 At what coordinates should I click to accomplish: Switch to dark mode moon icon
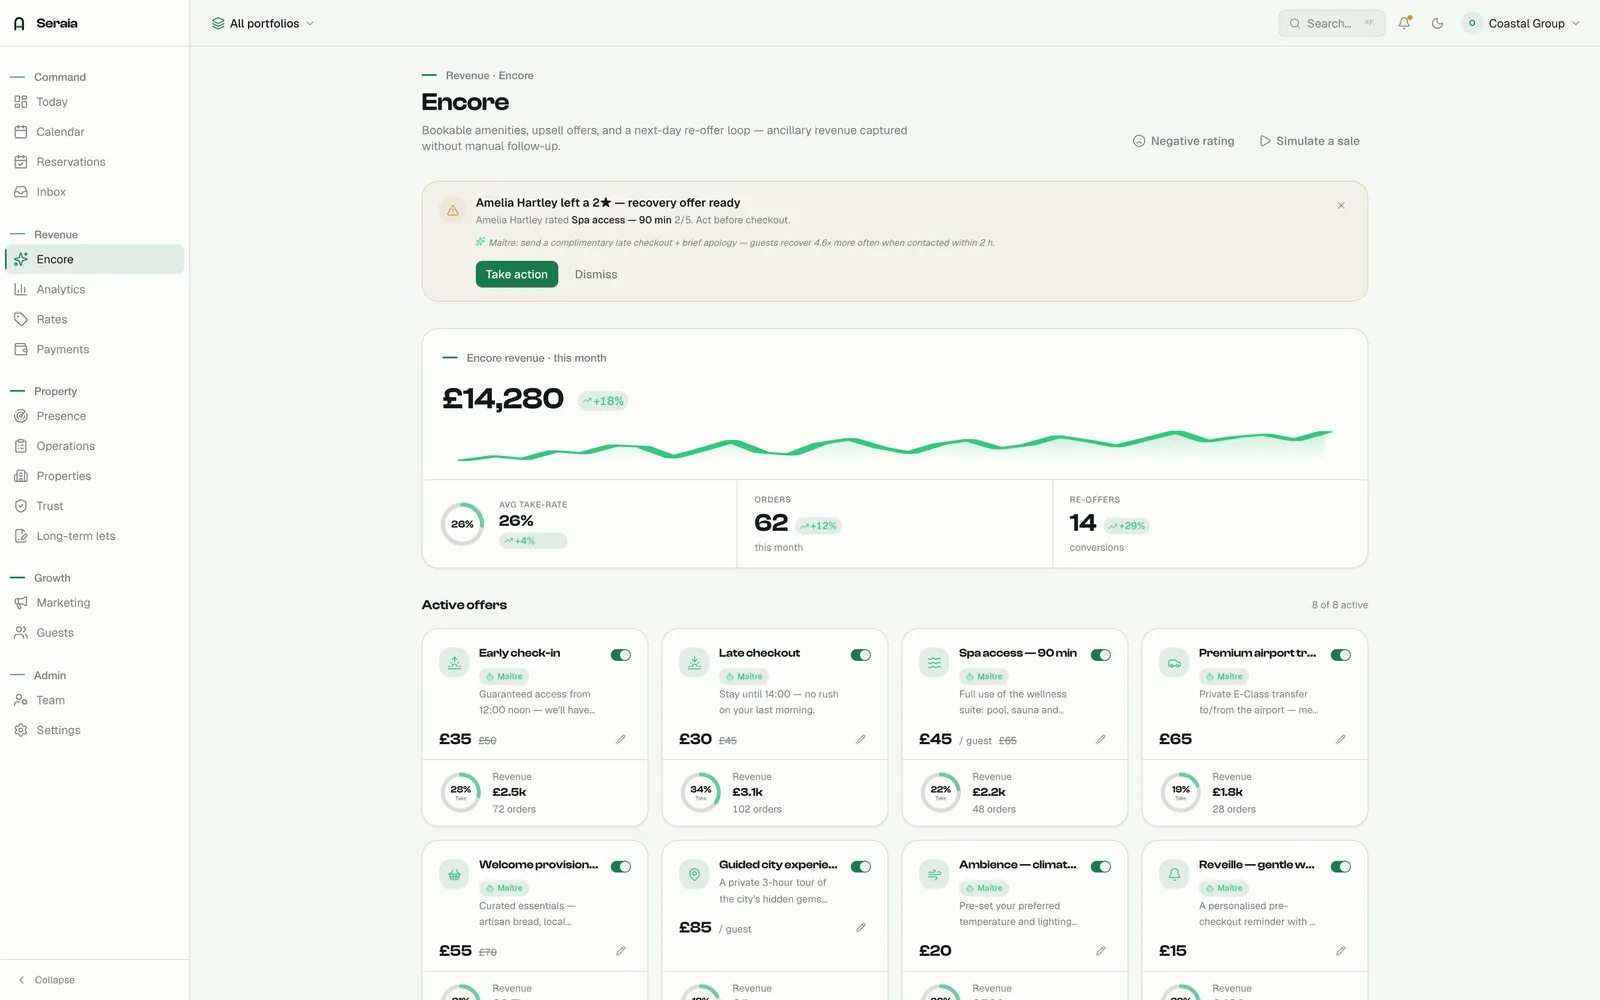pyautogui.click(x=1437, y=23)
